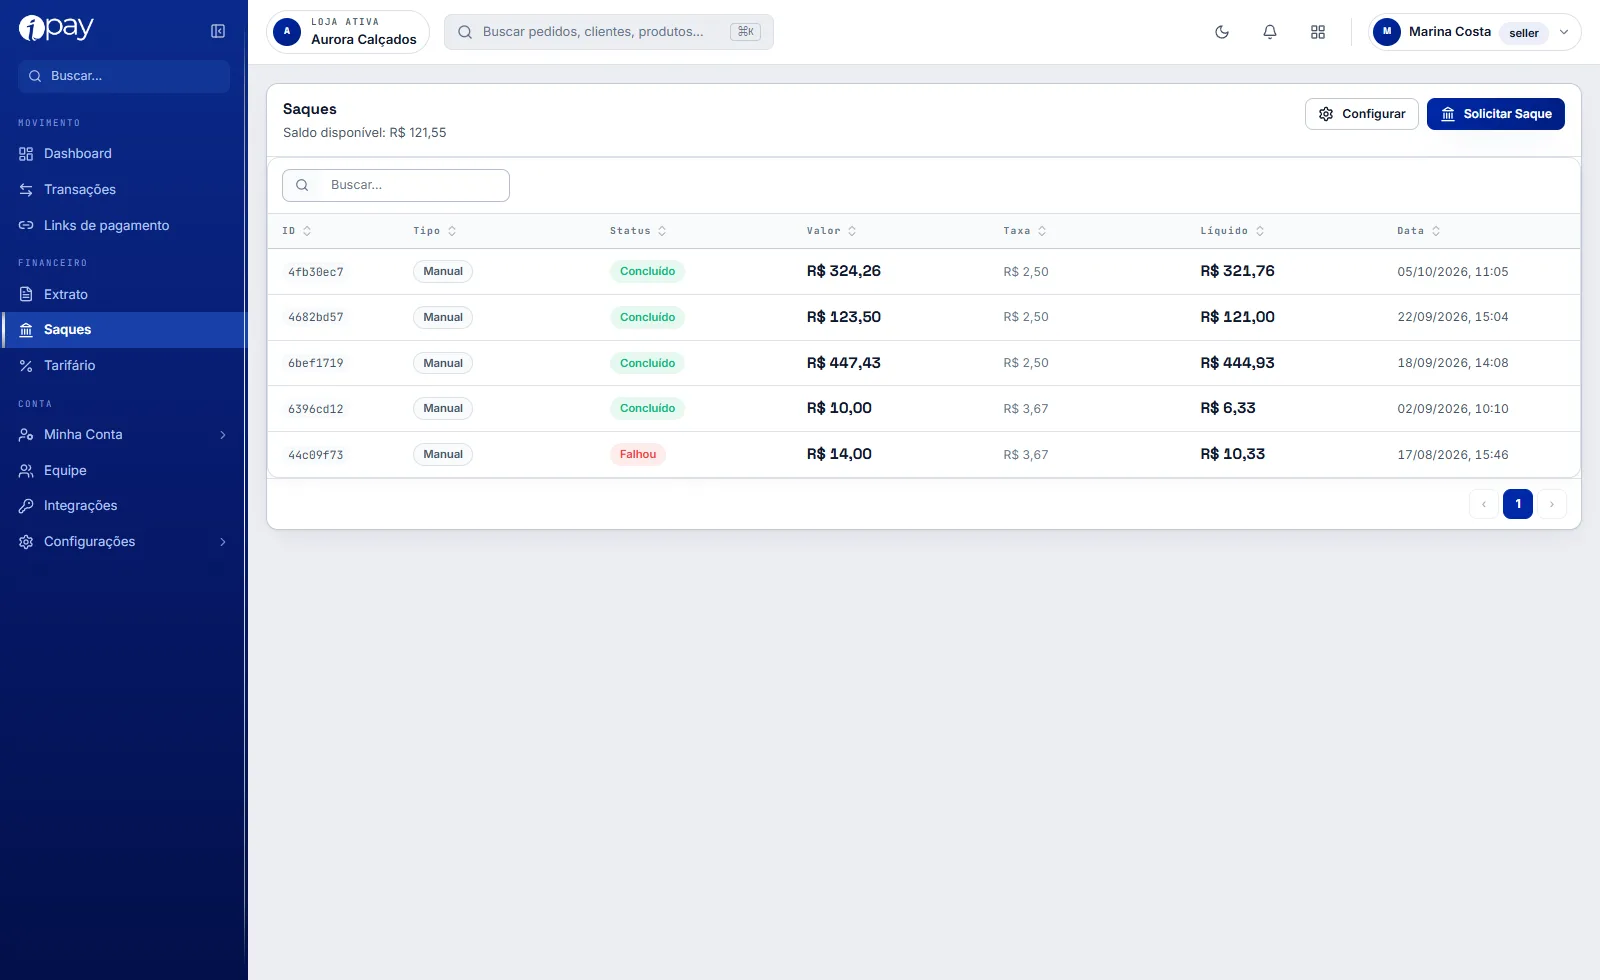Click the seller role badge

tap(1524, 33)
